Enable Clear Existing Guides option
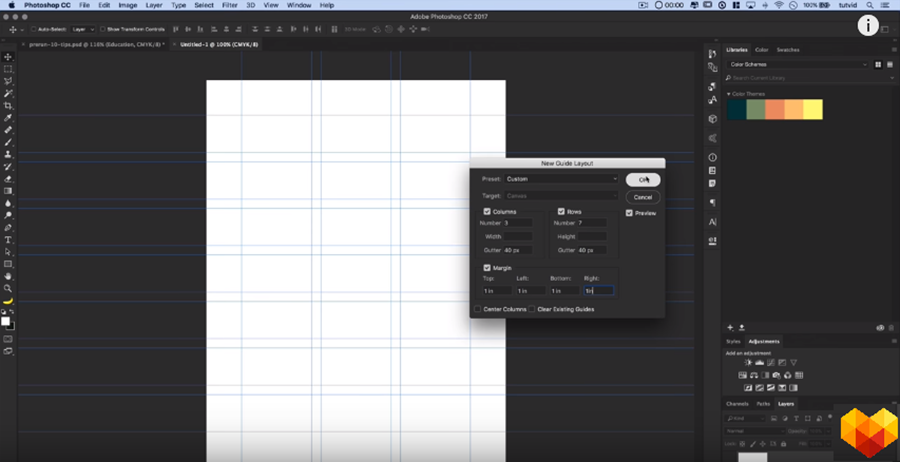Image resolution: width=900 pixels, height=462 pixels. point(532,309)
